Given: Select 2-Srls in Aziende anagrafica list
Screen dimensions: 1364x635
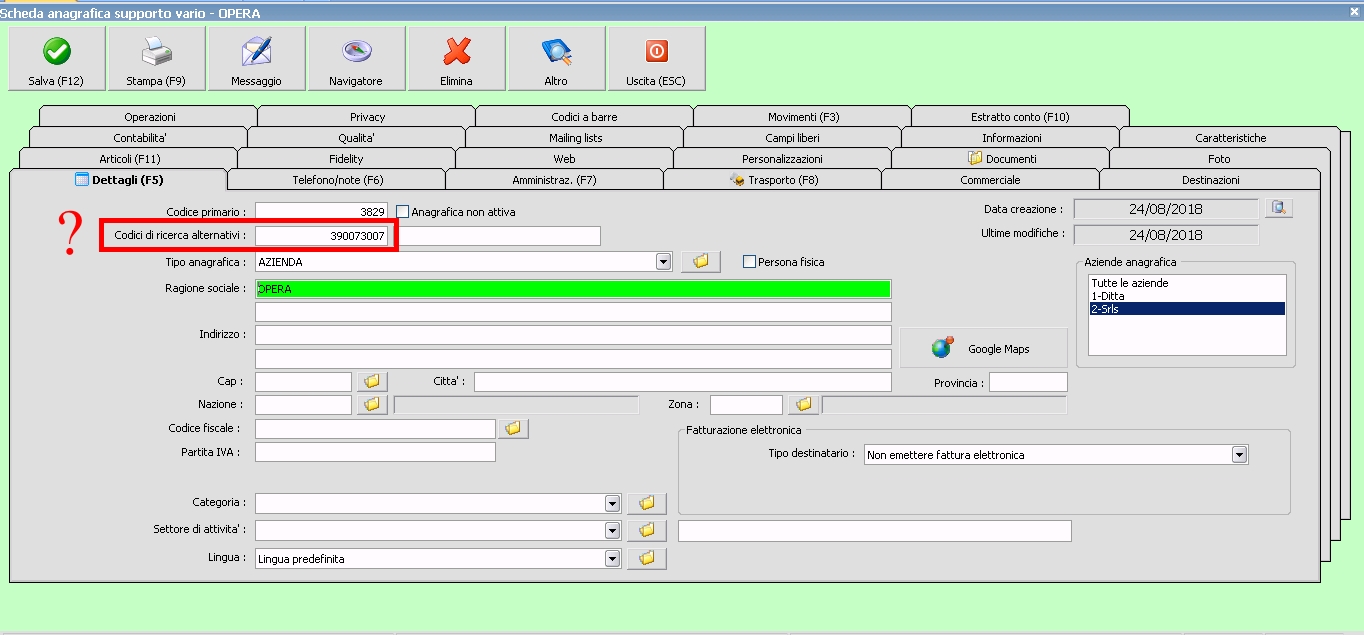Looking at the screenshot, I should pyautogui.click(x=1186, y=309).
